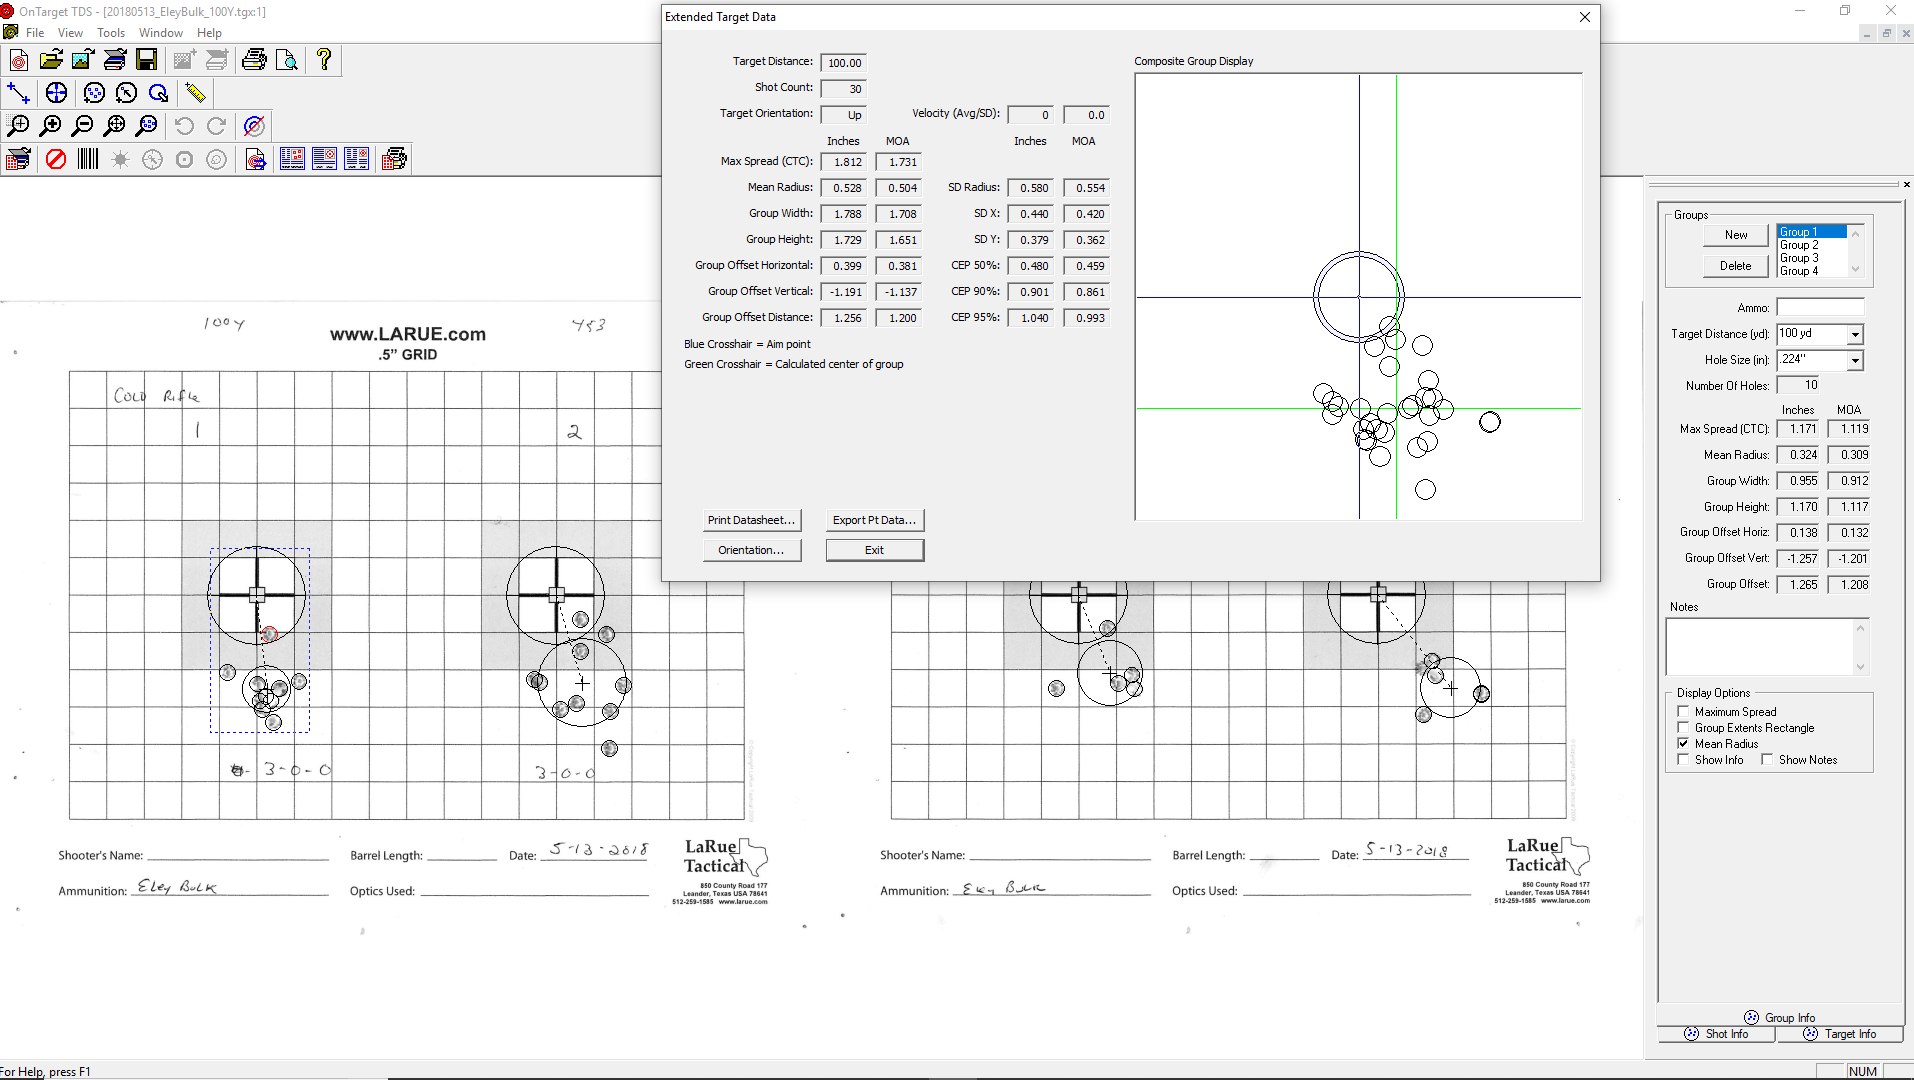This screenshot has width=1914, height=1080.
Task: Enable the Maximum Spread checkbox
Action: (x=1683, y=712)
